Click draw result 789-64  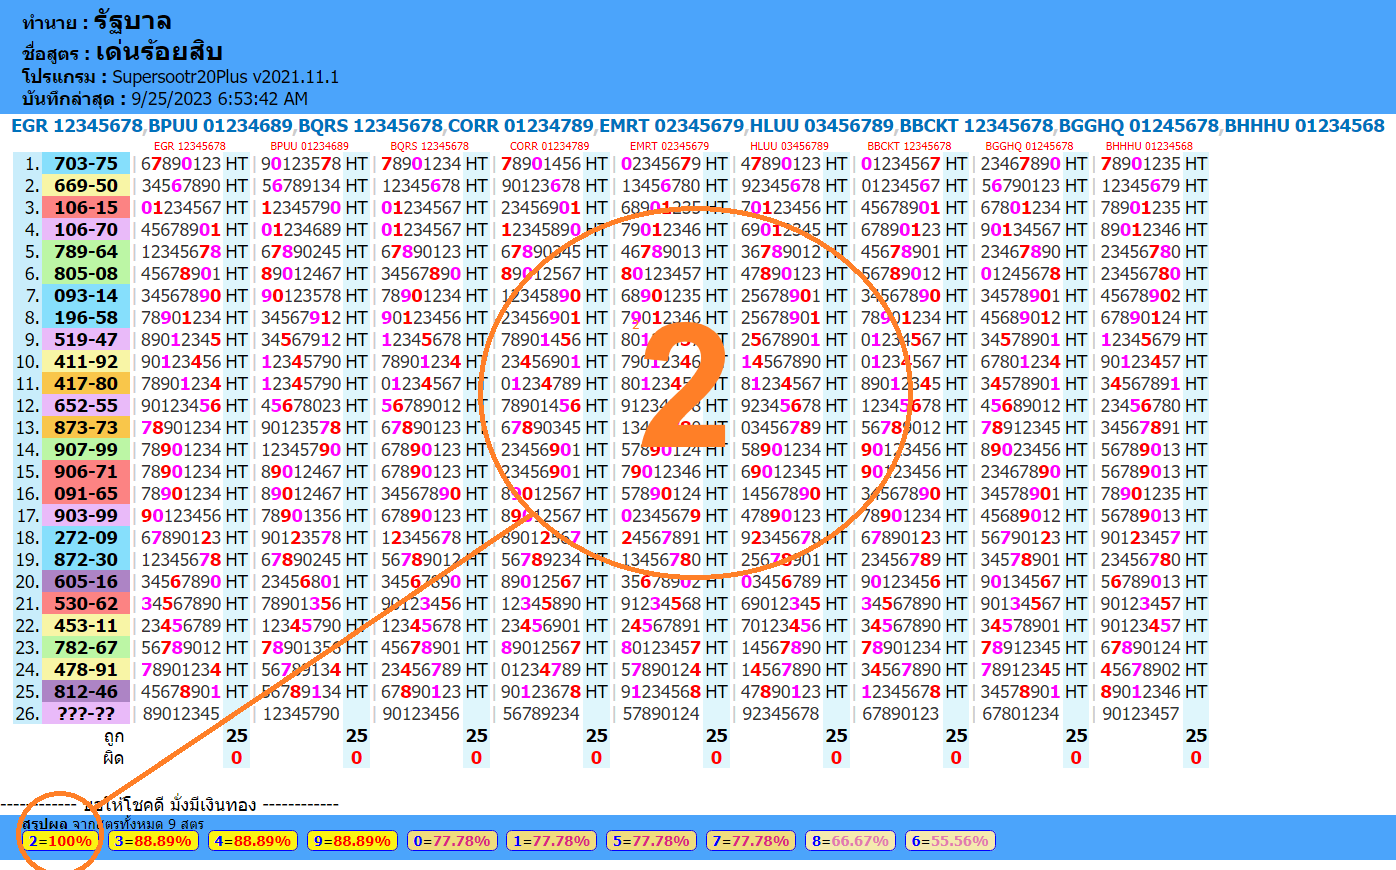[86, 252]
